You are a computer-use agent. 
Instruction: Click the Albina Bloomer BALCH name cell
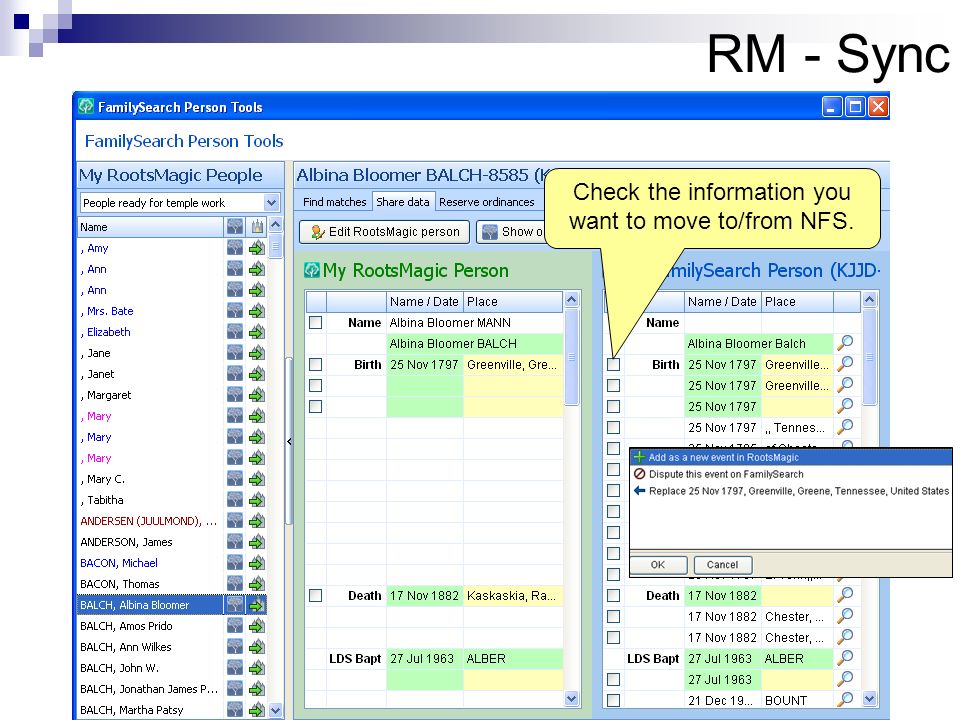(x=474, y=344)
